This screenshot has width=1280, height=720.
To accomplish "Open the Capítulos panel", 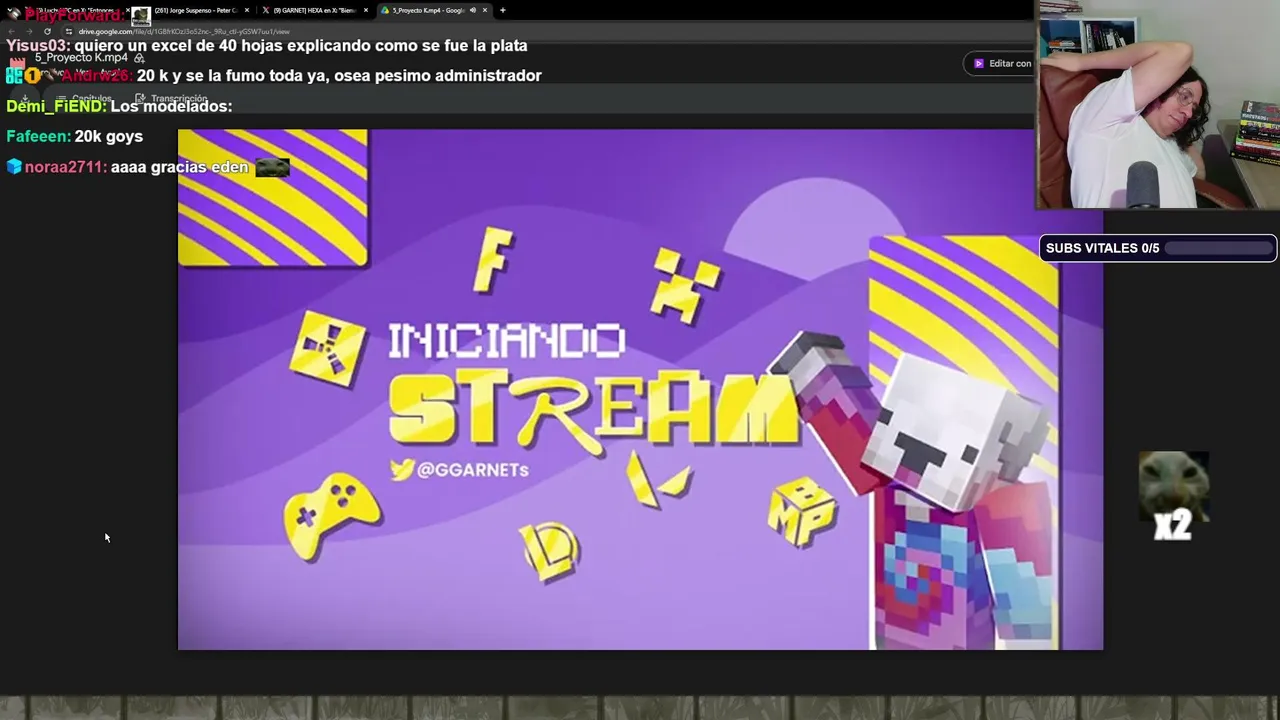I will click(x=85, y=99).
